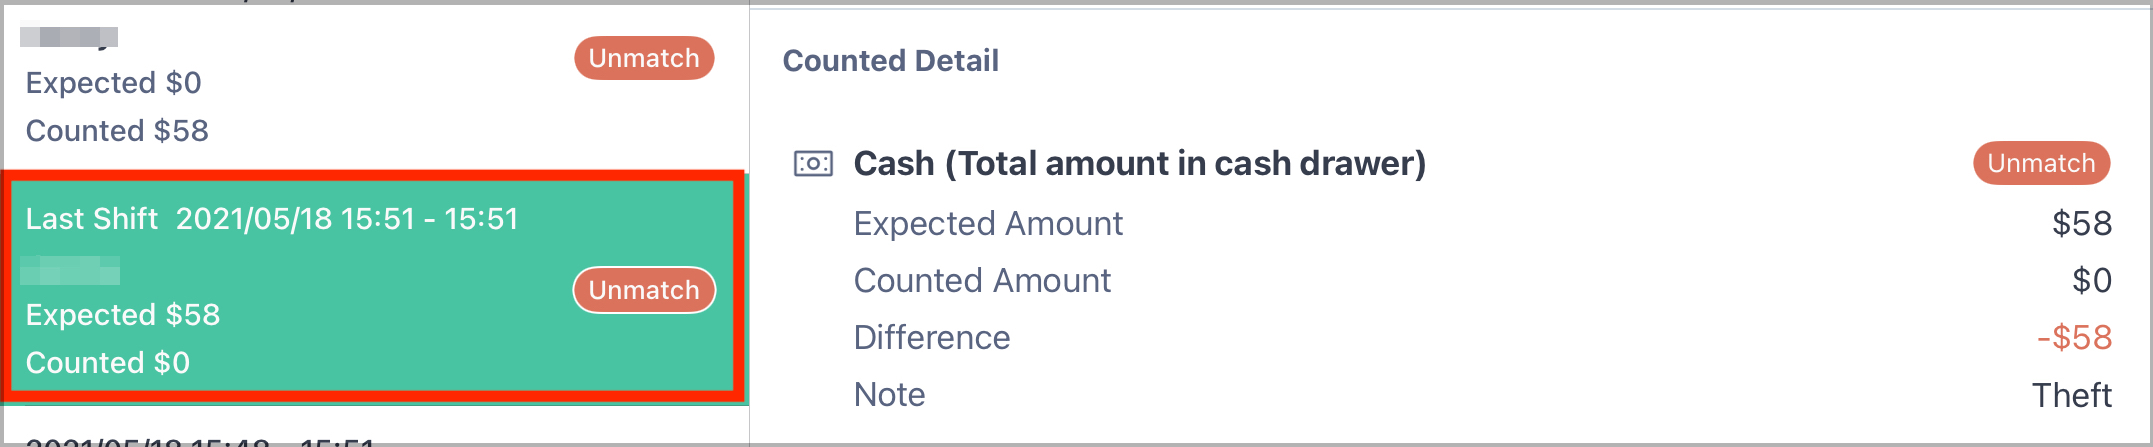
Task: Click the Difference row label
Action: [932, 337]
